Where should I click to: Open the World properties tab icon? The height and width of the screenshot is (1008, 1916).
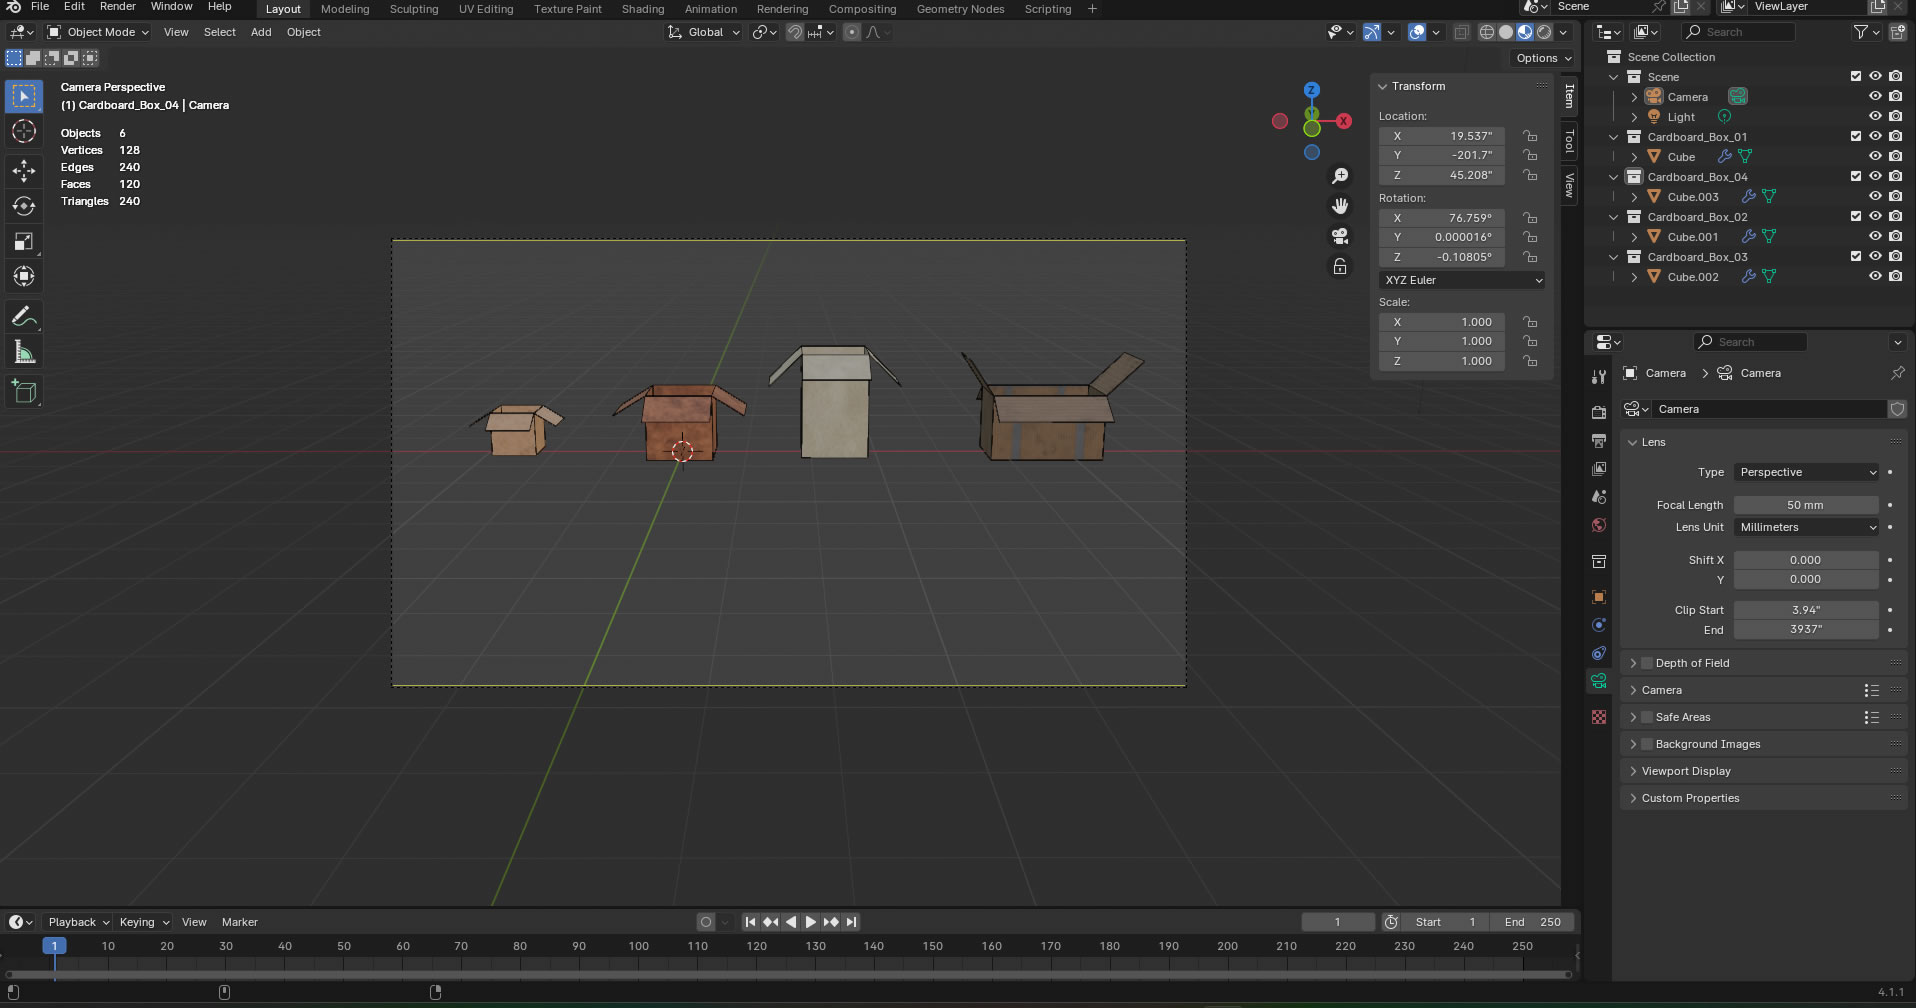1598,525
